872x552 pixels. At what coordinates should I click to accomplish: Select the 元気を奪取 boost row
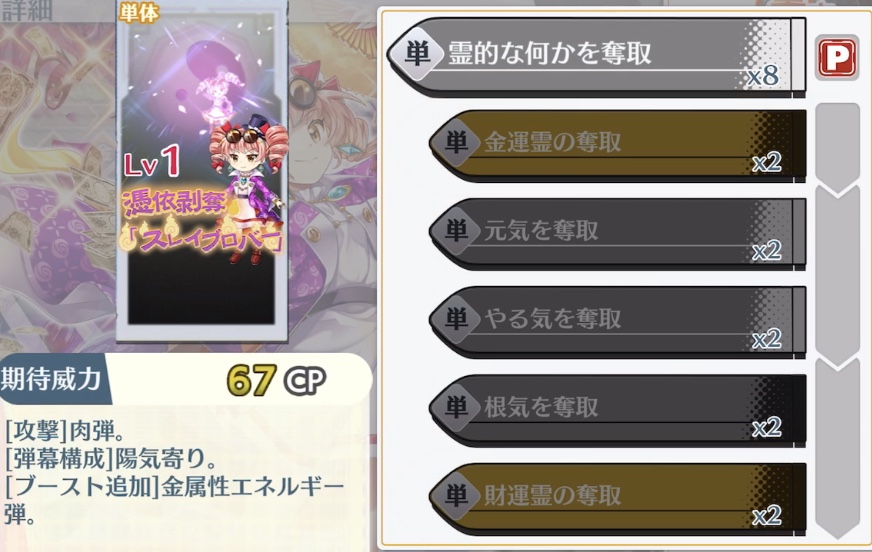(617, 234)
